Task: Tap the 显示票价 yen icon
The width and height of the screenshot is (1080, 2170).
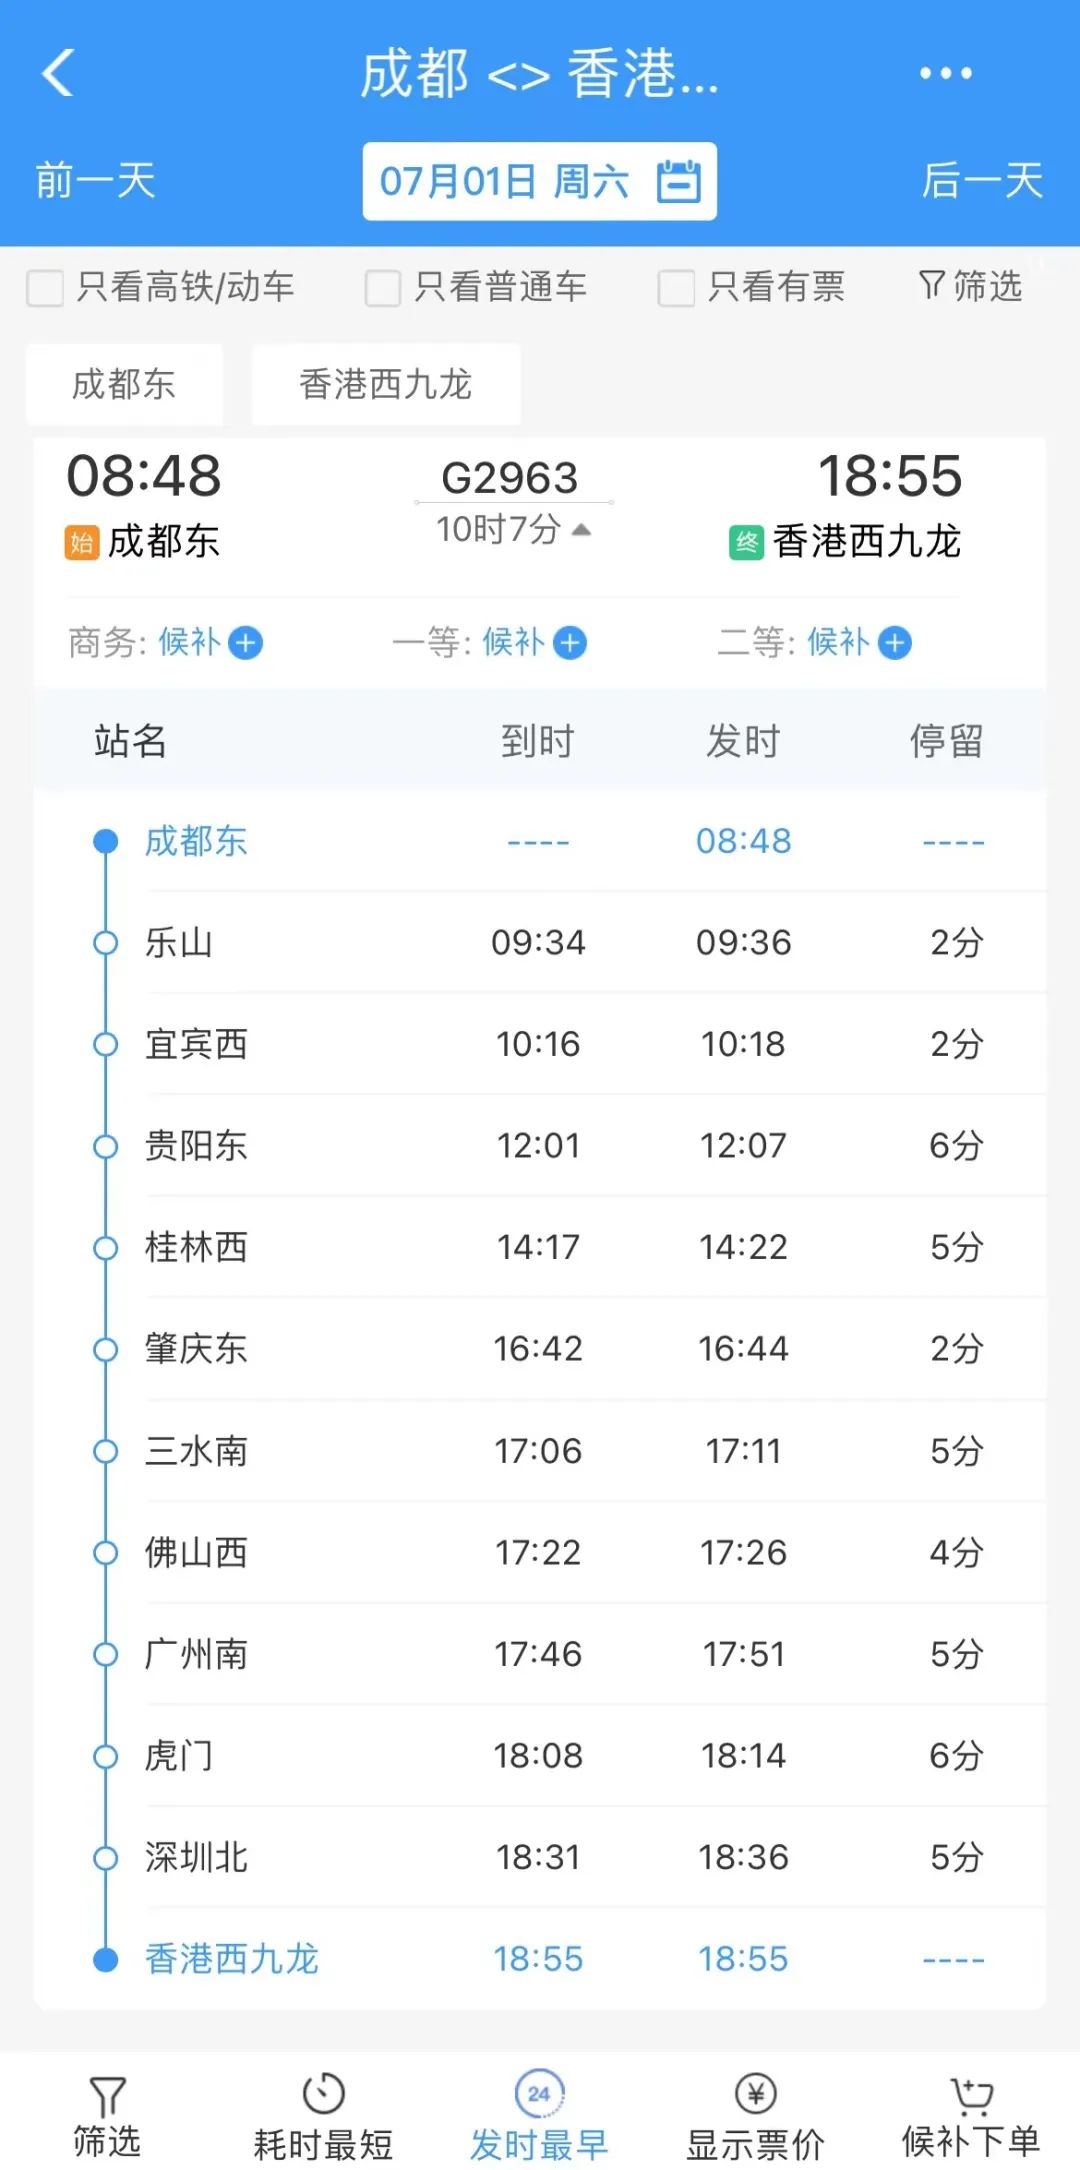Action: click(755, 2092)
